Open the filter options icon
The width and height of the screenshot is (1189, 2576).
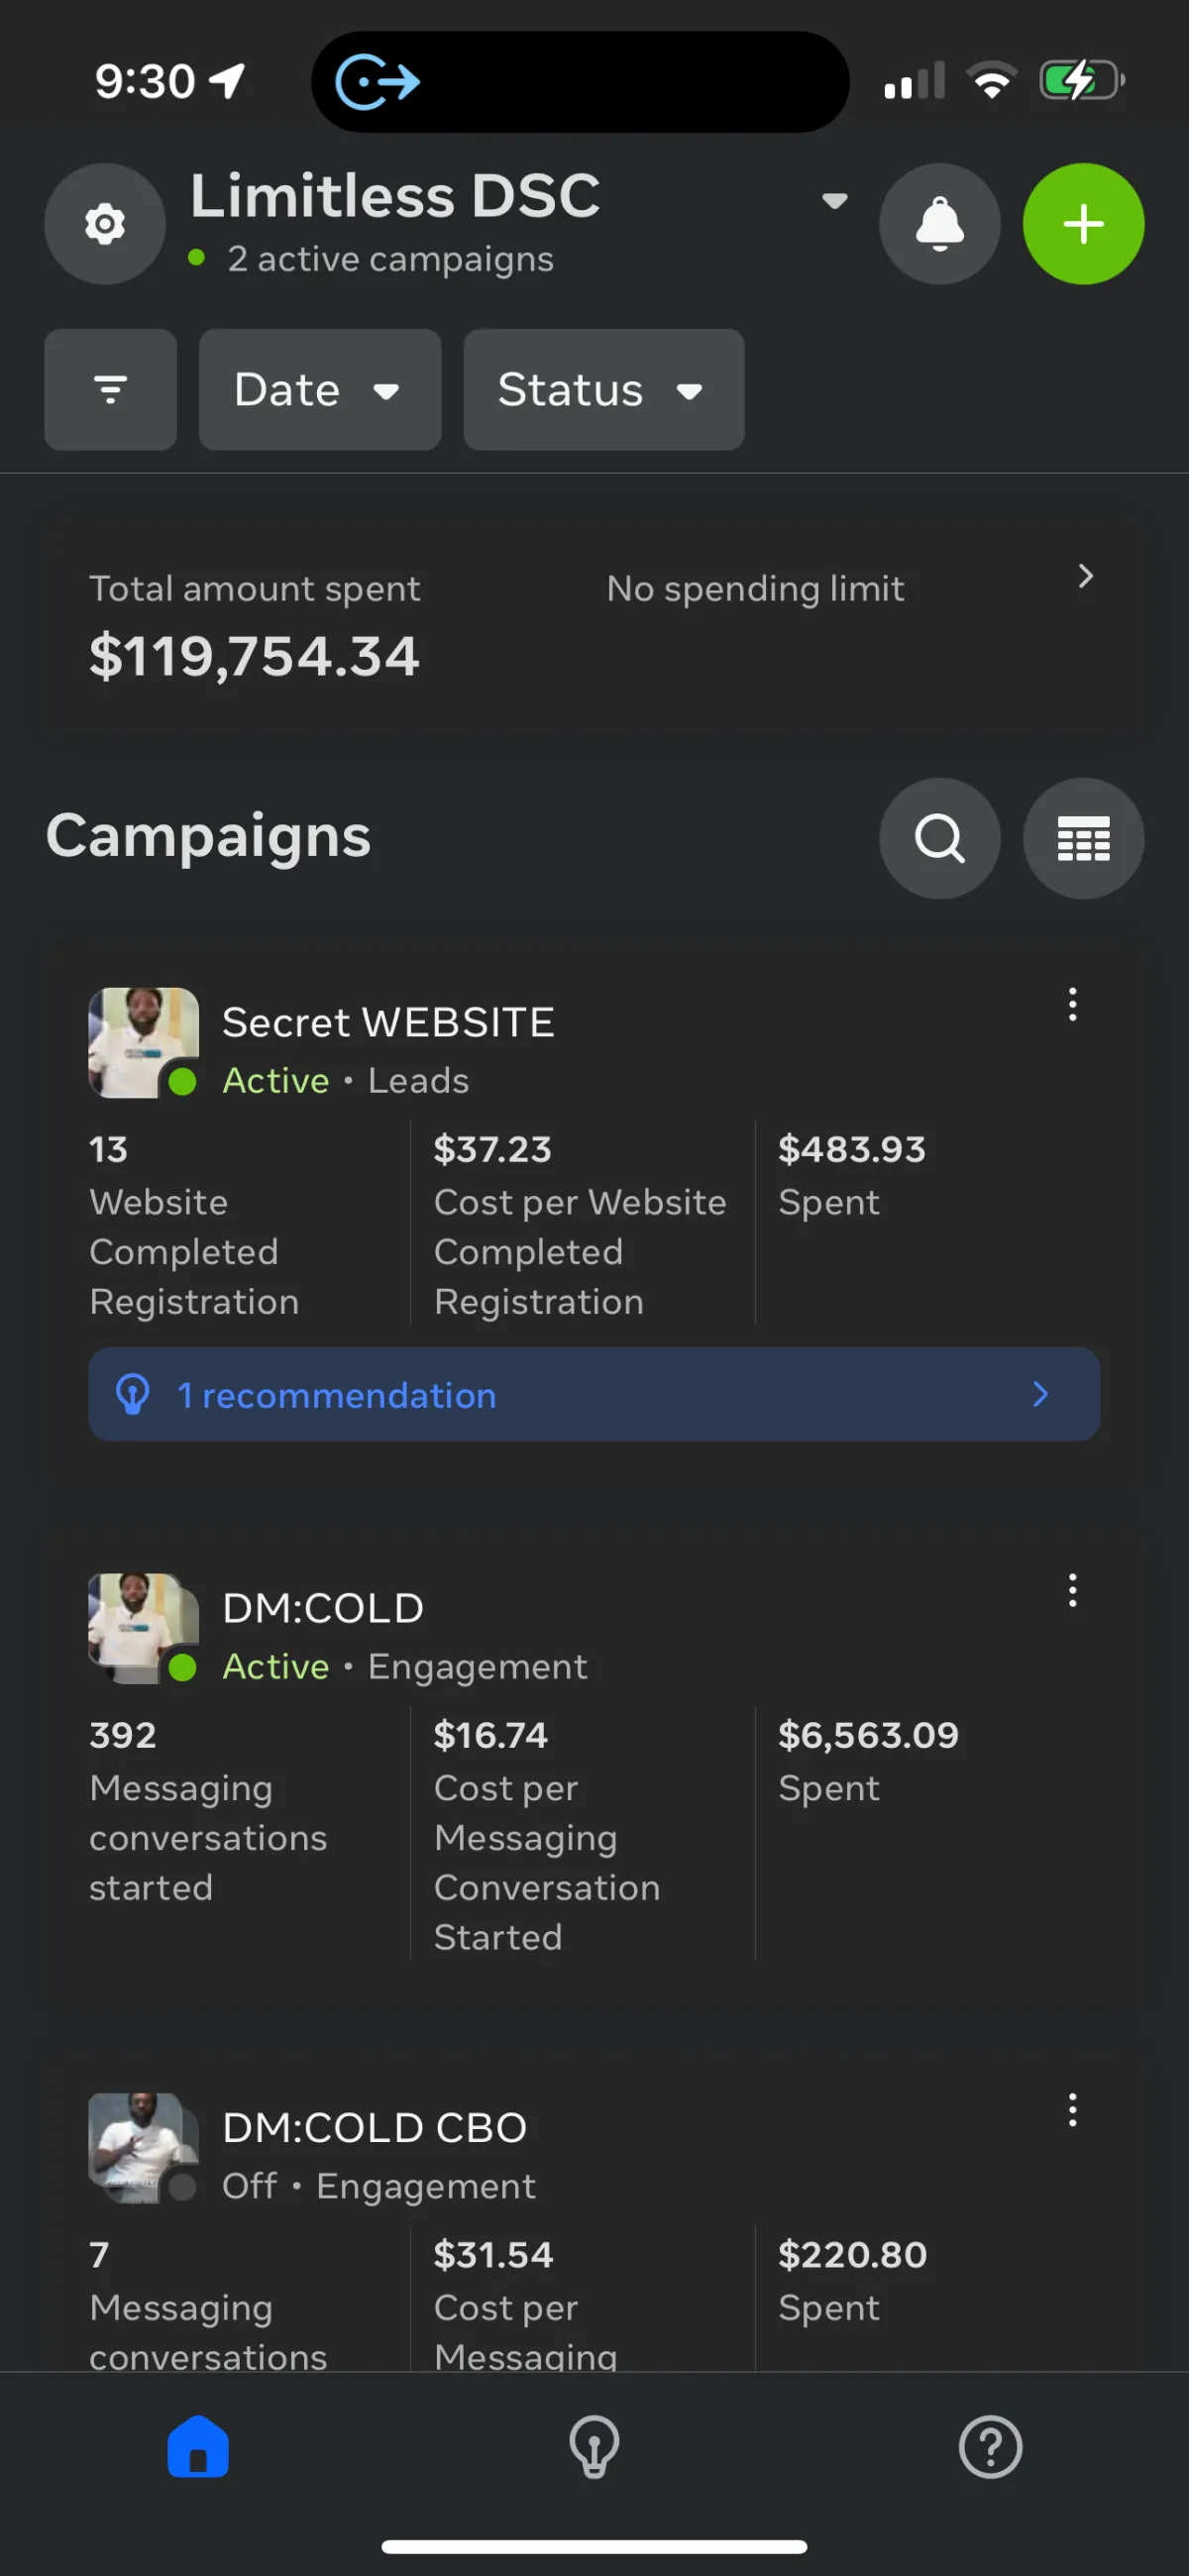[110, 390]
